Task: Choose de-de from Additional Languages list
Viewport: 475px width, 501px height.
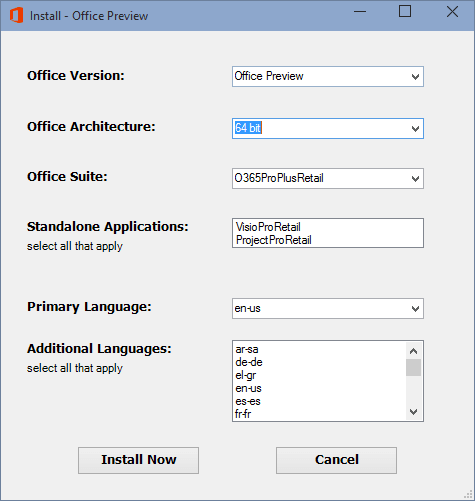Action: (249, 362)
